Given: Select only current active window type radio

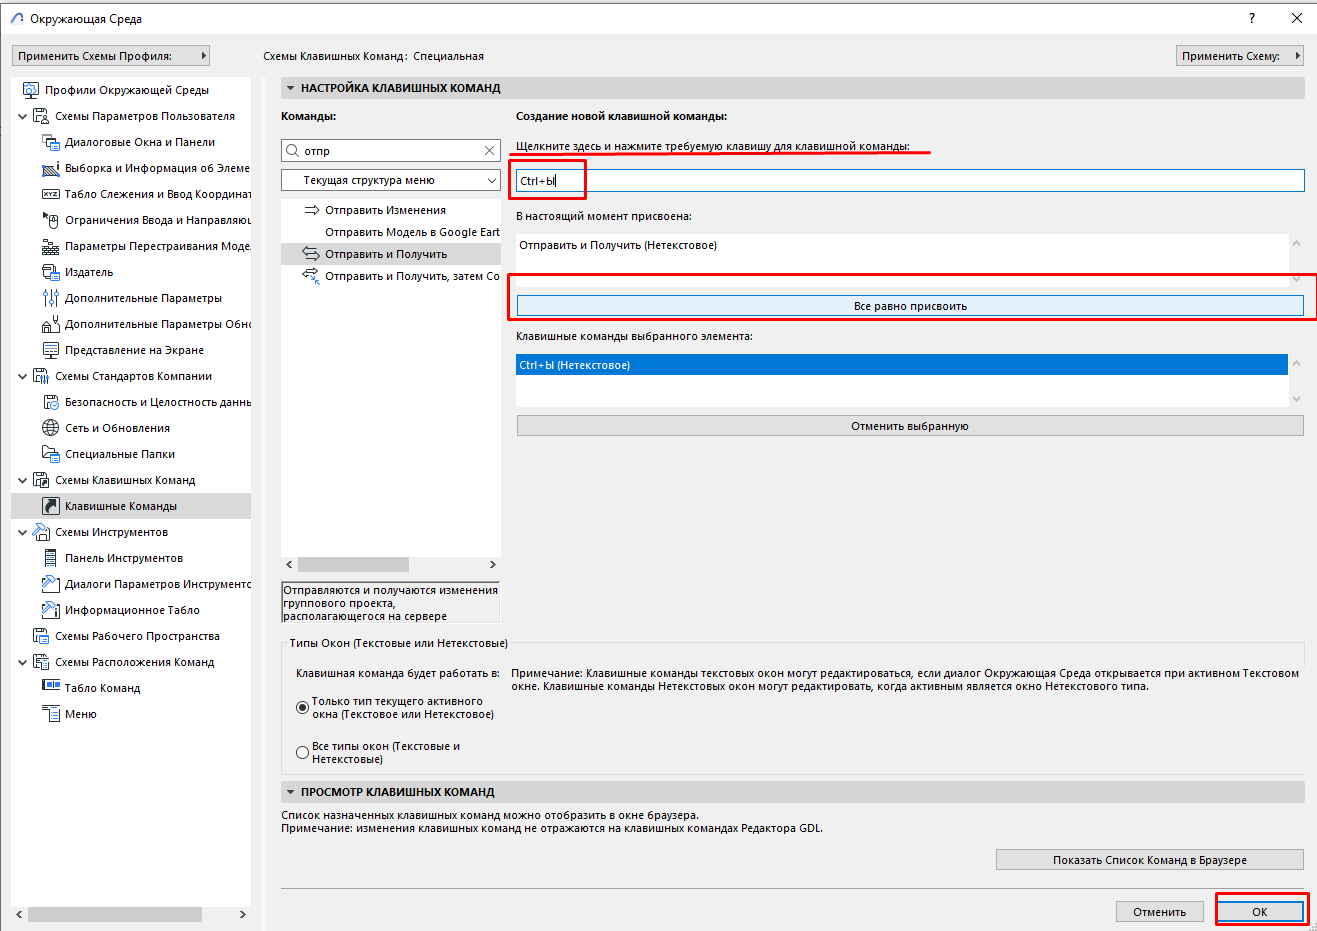Looking at the screenshot, I should tap(302, 707).
